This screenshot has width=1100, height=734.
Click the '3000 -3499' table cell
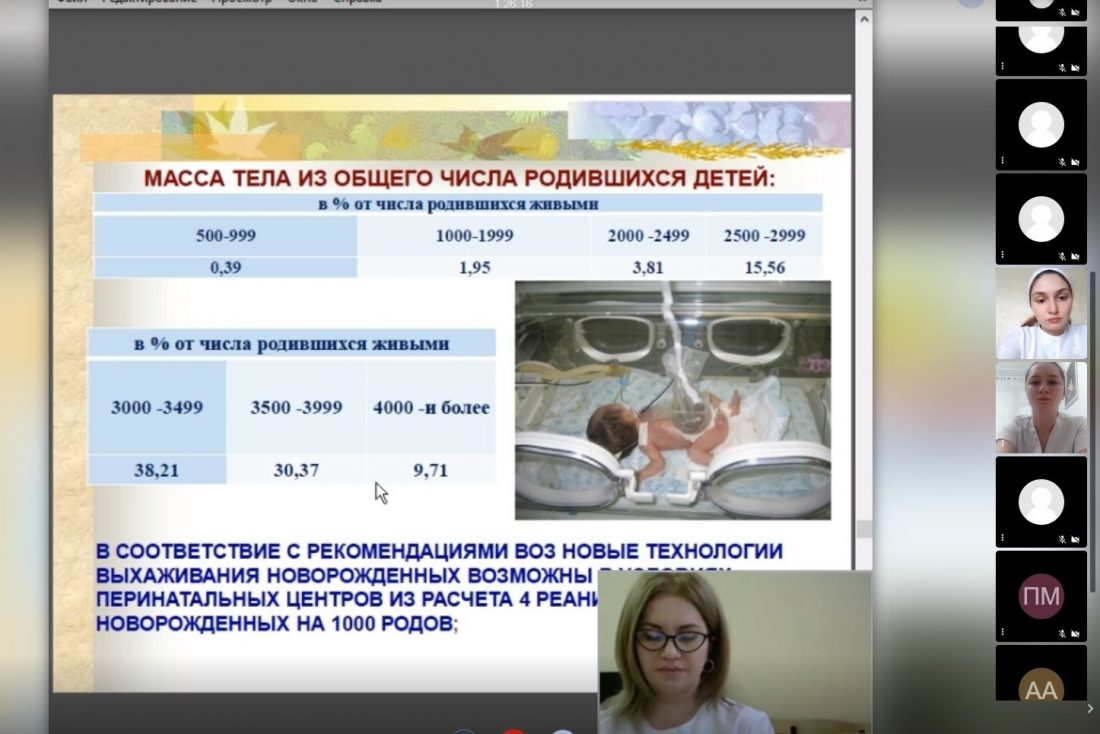click(156, 407)
